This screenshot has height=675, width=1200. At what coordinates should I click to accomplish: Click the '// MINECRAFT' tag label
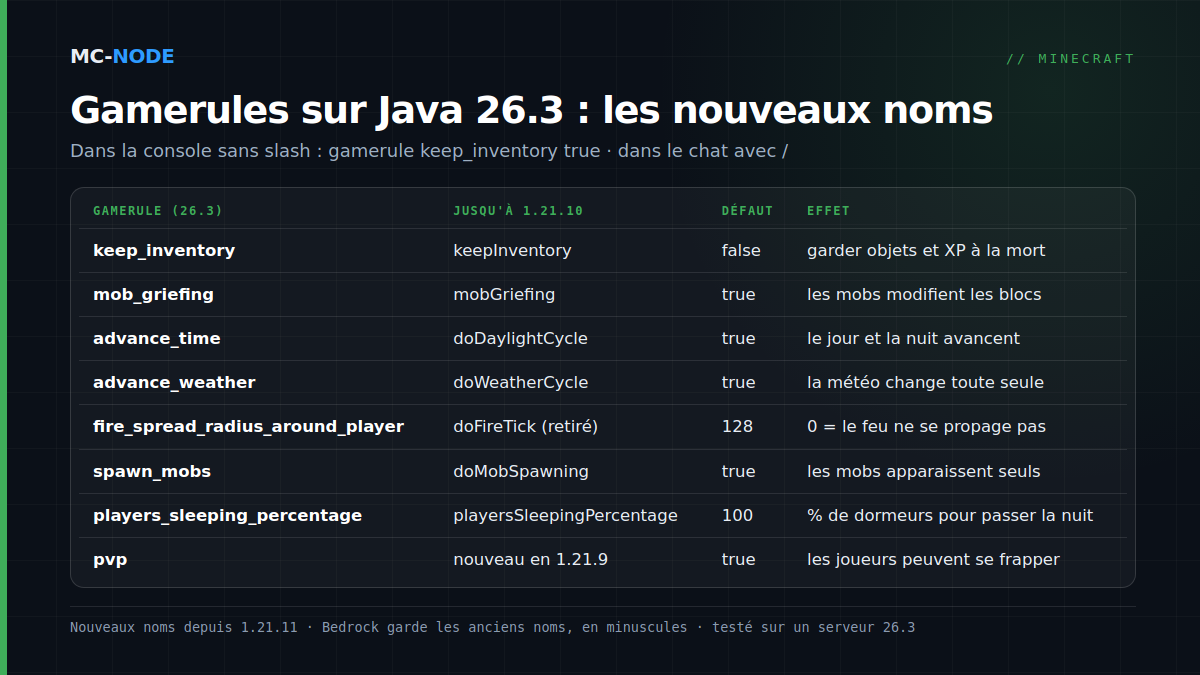tap(1070, 58)
